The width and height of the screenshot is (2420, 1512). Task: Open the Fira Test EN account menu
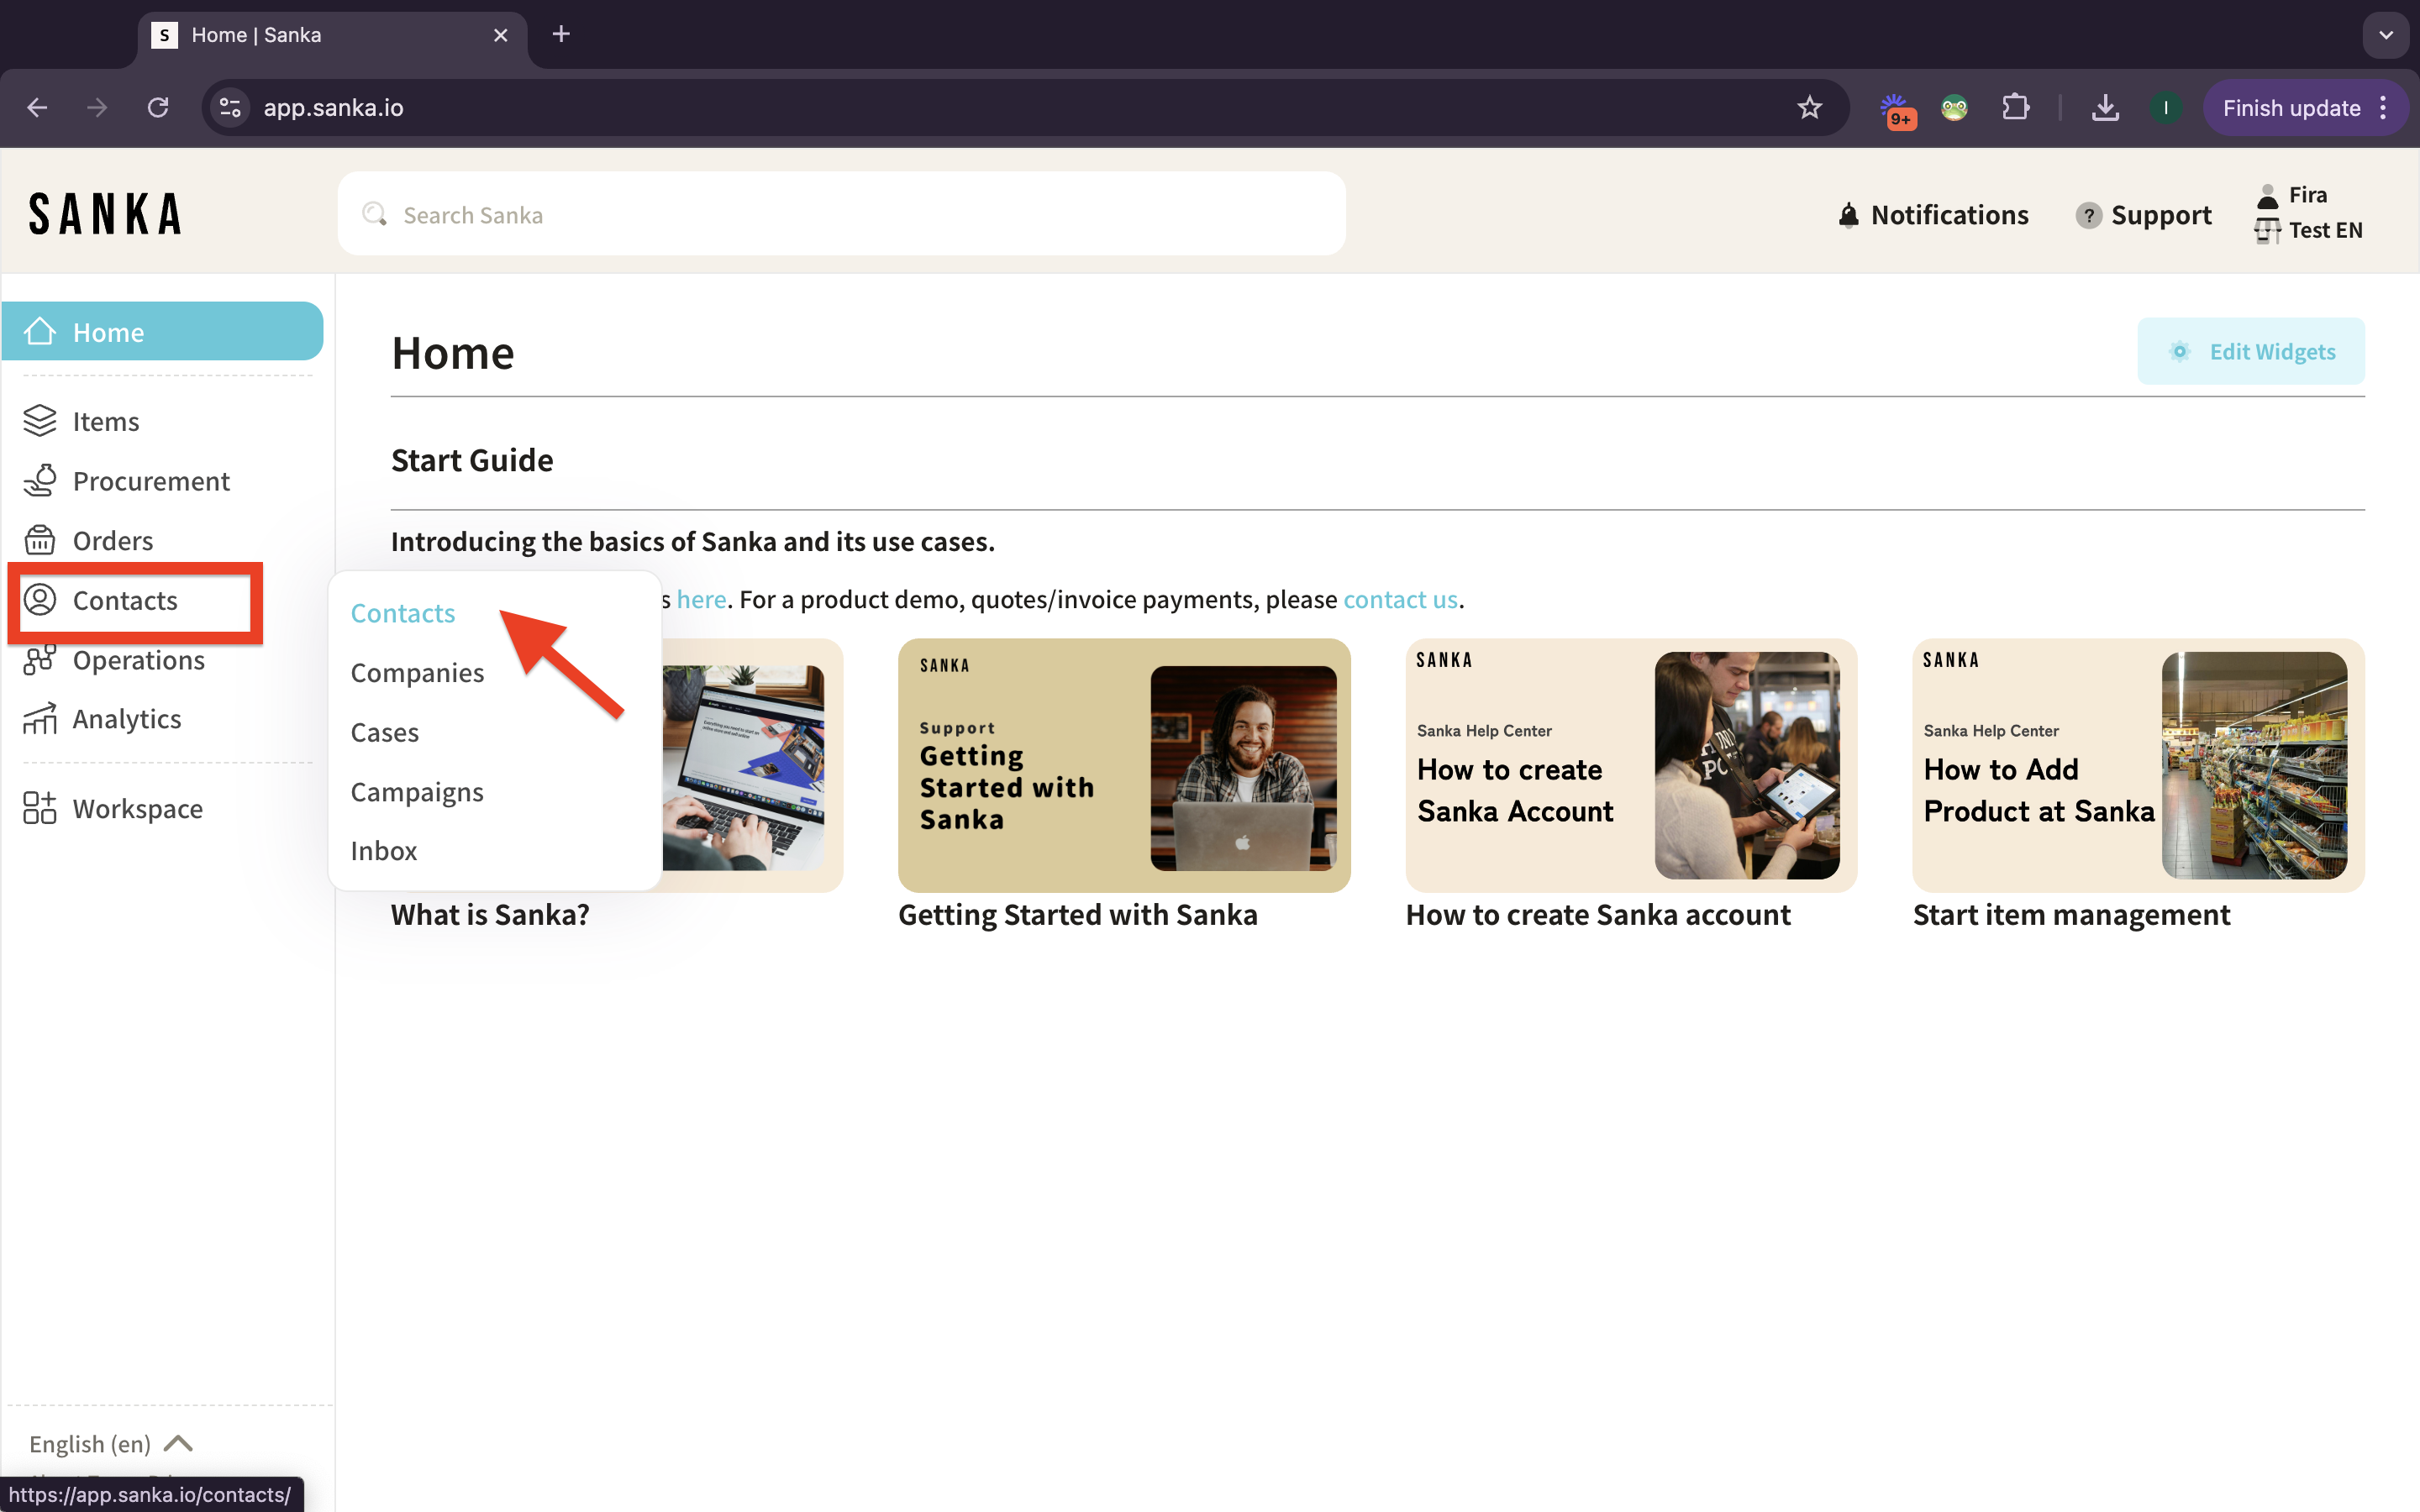[2310, 212]
